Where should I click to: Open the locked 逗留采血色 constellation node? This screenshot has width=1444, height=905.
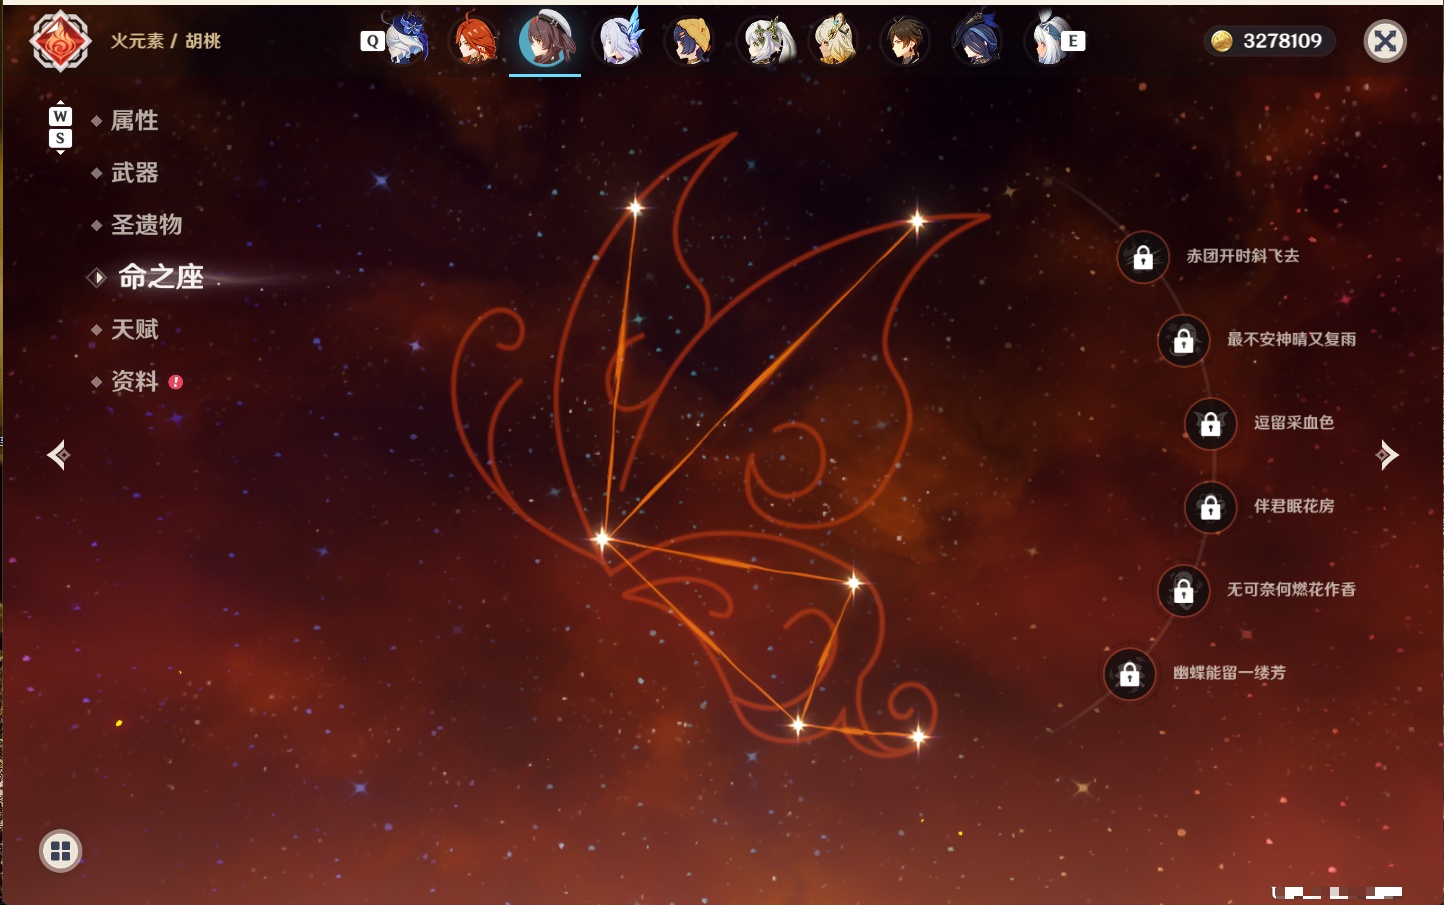coord(1210,424)
